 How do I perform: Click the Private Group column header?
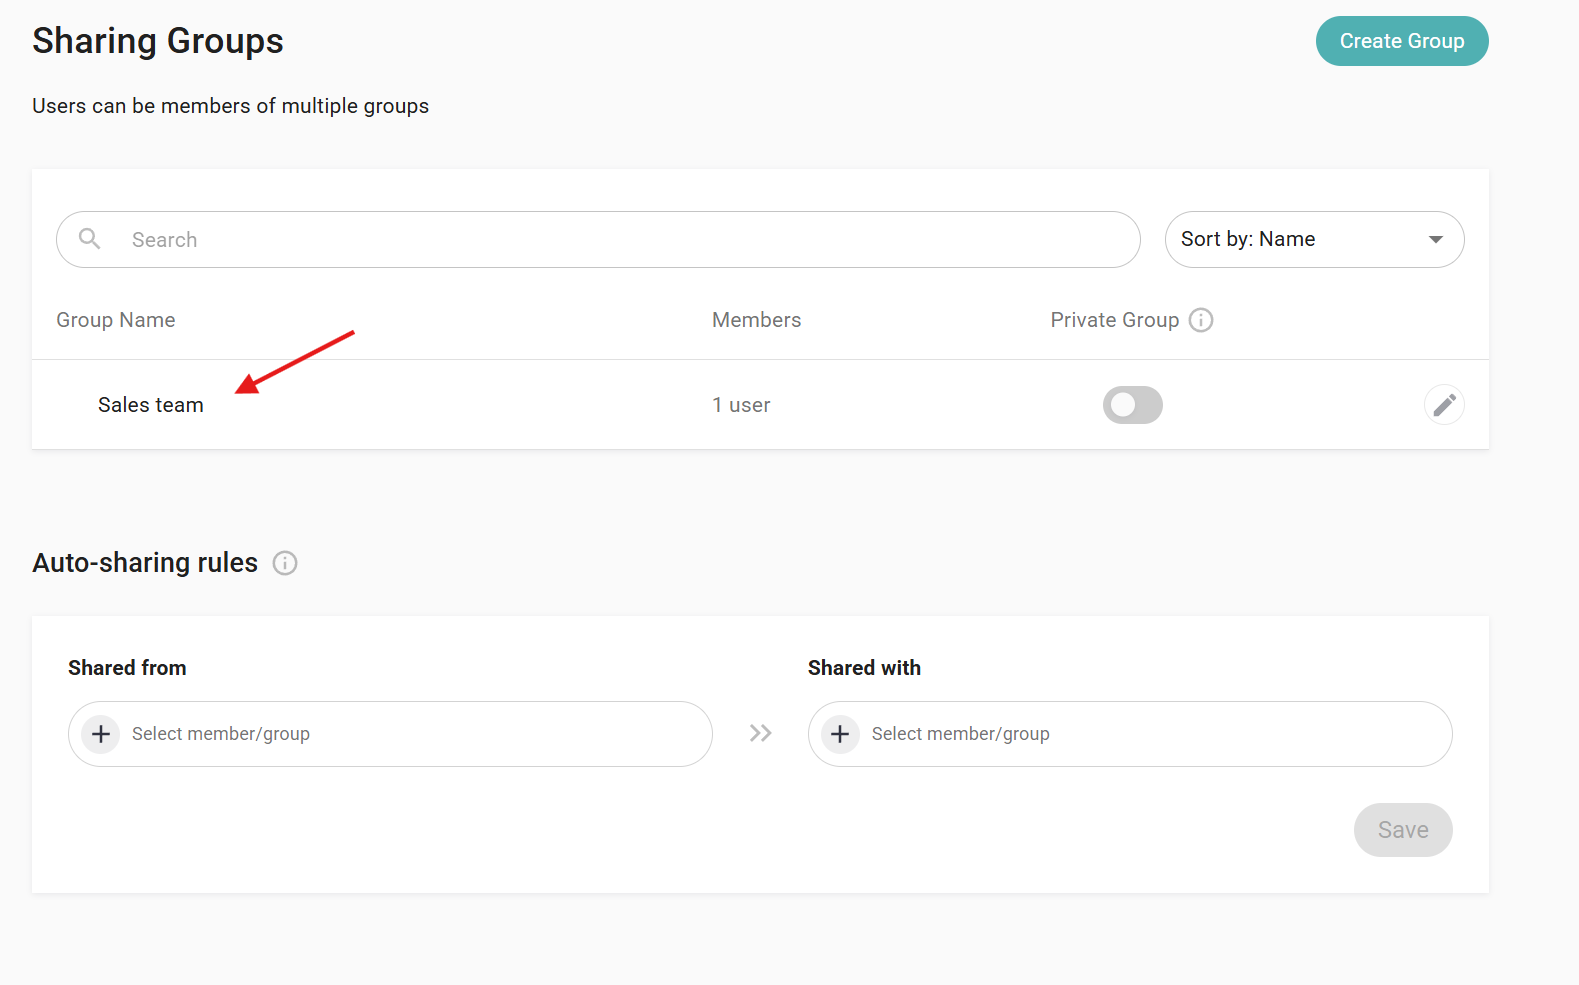pyautogui.click(x=1114, y=320)
